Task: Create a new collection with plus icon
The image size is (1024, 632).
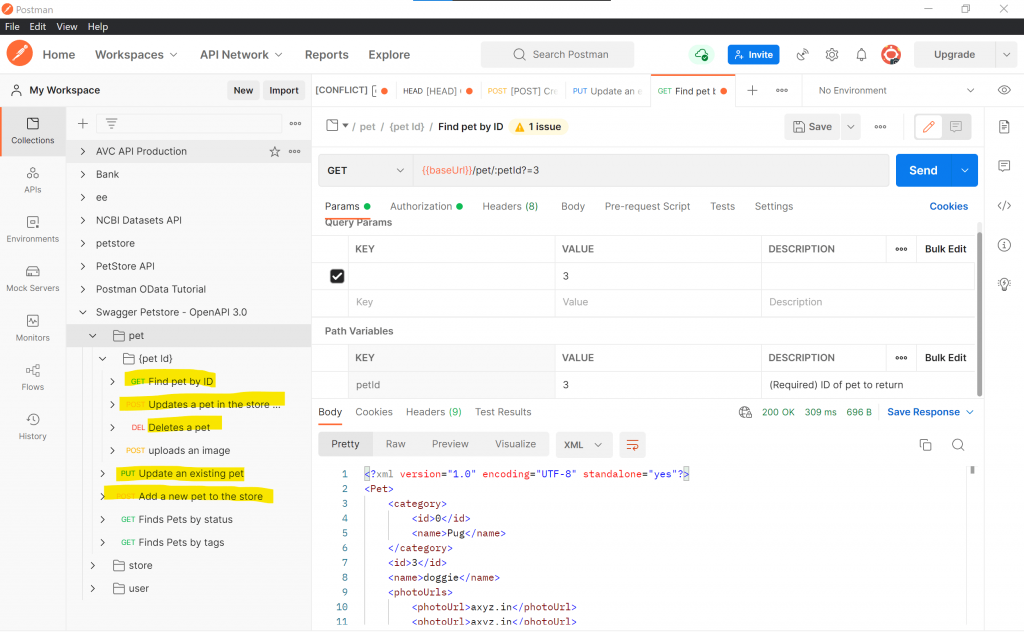Action: pyautogui.click(x=83, y=123)
